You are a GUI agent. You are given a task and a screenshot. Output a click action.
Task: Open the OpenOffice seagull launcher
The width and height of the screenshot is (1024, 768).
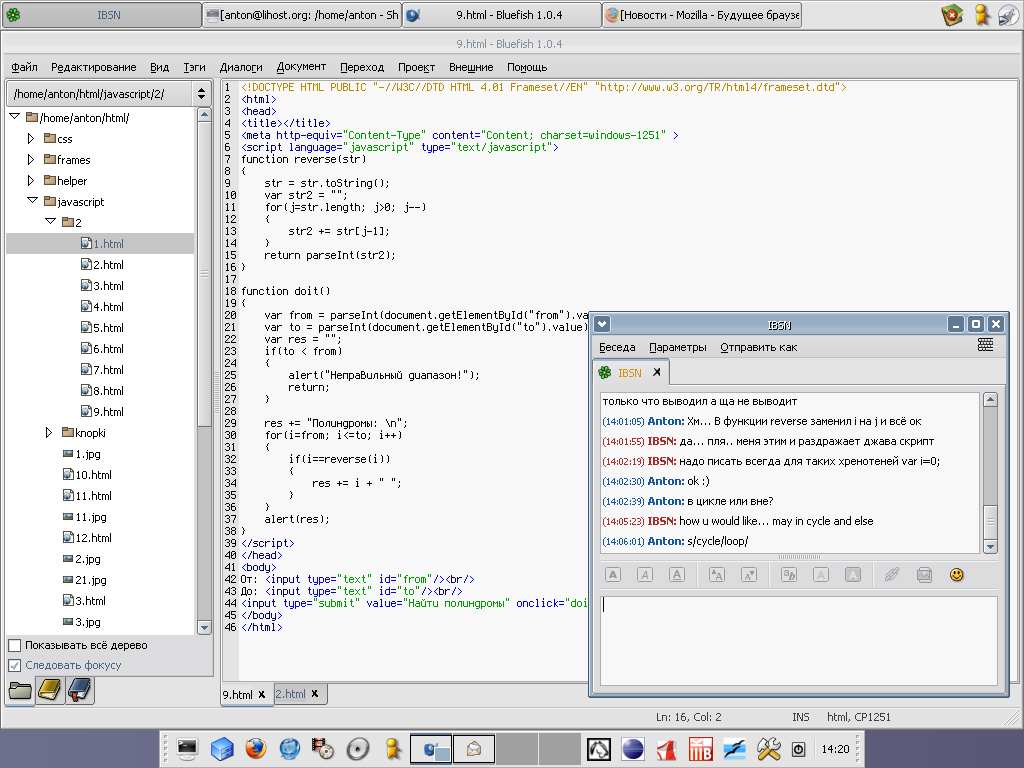(x=735, y=749)
